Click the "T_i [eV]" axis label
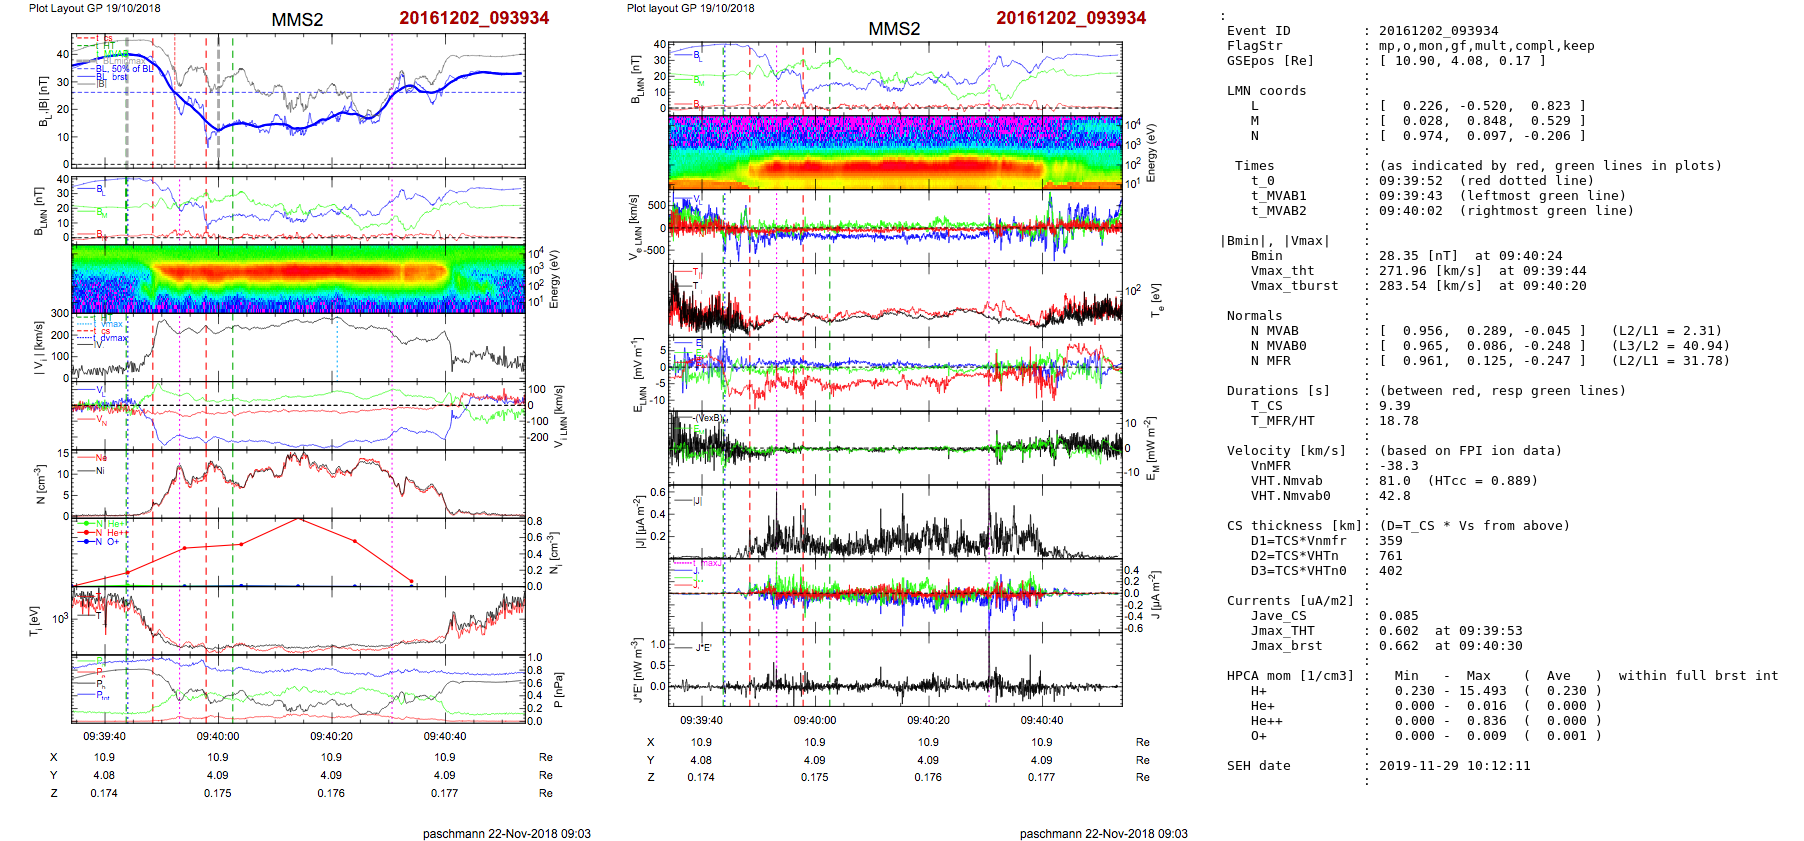The width and height of the screenshot is (1804, 841). pyautogui.click(x=35, y=619)
